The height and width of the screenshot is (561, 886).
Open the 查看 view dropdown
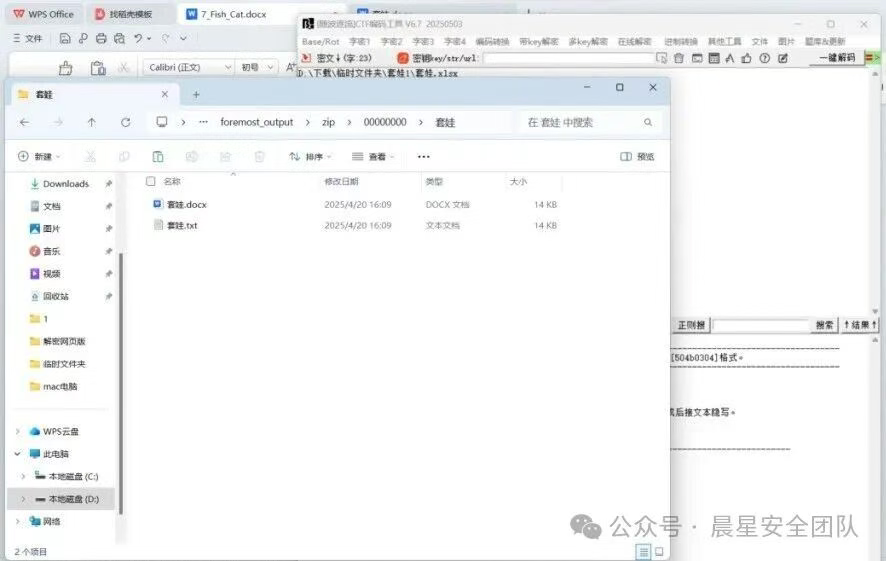[373, 157]
